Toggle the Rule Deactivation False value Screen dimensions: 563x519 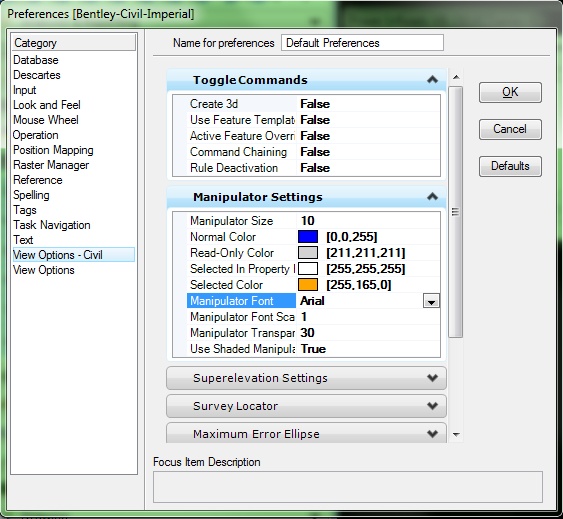[x=315, y=168]
